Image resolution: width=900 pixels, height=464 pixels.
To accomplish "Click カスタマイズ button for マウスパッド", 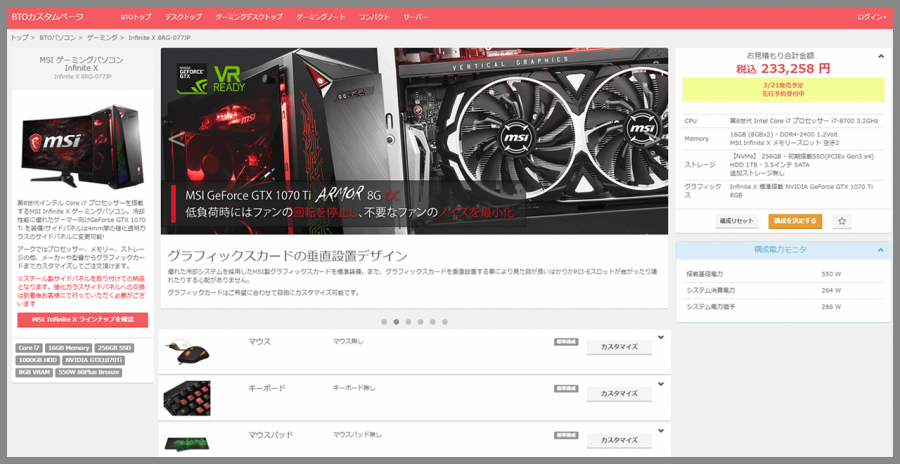I will click(x=619, y=440).
